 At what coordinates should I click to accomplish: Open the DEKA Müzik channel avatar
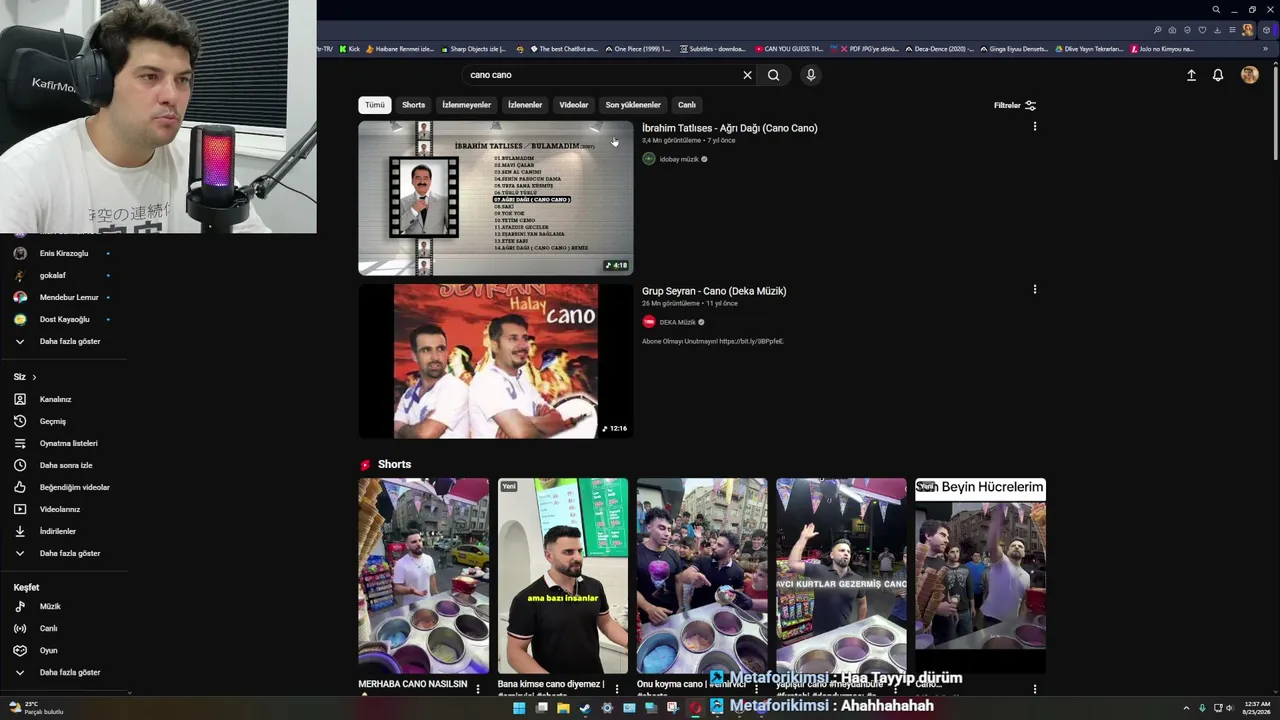click(x=649, y=322)
